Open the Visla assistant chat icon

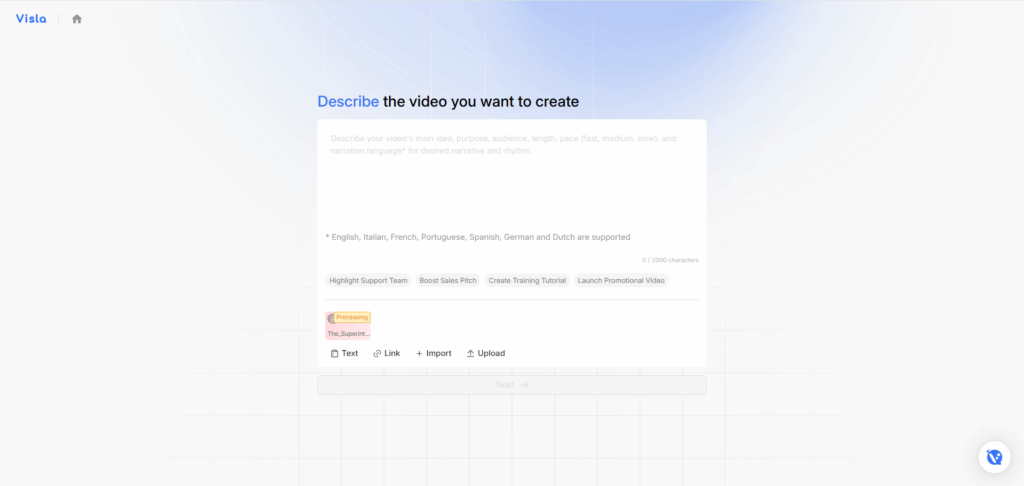tap(995, 457)
